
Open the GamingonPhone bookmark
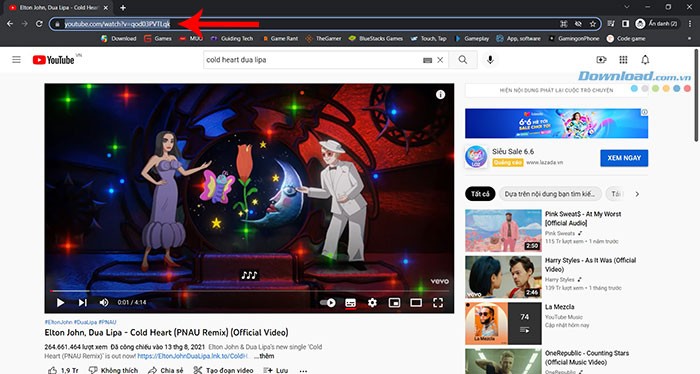[574, 39]
